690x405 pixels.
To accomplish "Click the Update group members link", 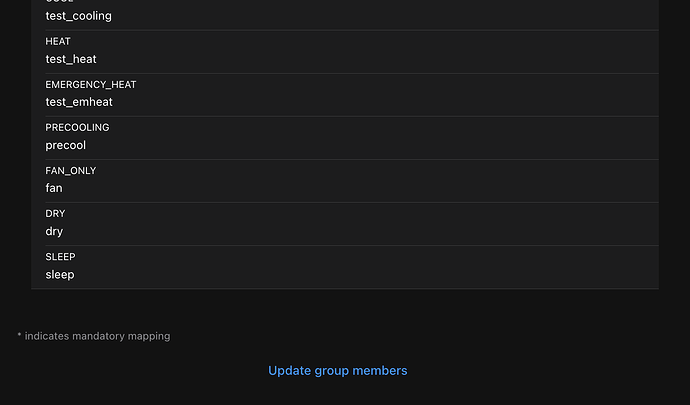I will click(x=338, y=371).
